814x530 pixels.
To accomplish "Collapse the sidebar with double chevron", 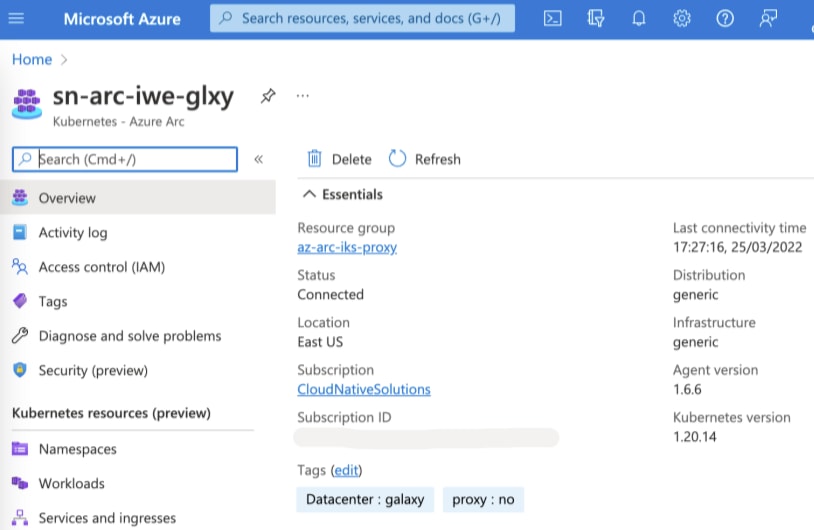I will pyautogui.click(x=259, y=159).
